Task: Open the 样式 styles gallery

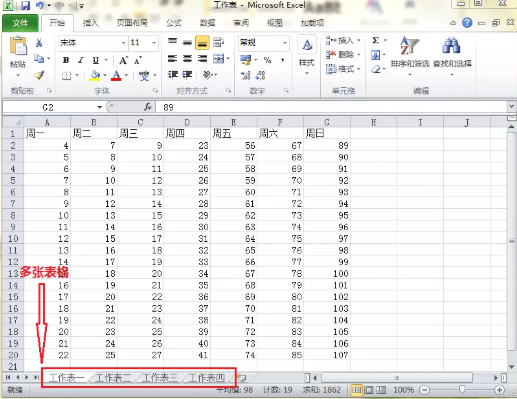Action: click(x=307, y=55)
